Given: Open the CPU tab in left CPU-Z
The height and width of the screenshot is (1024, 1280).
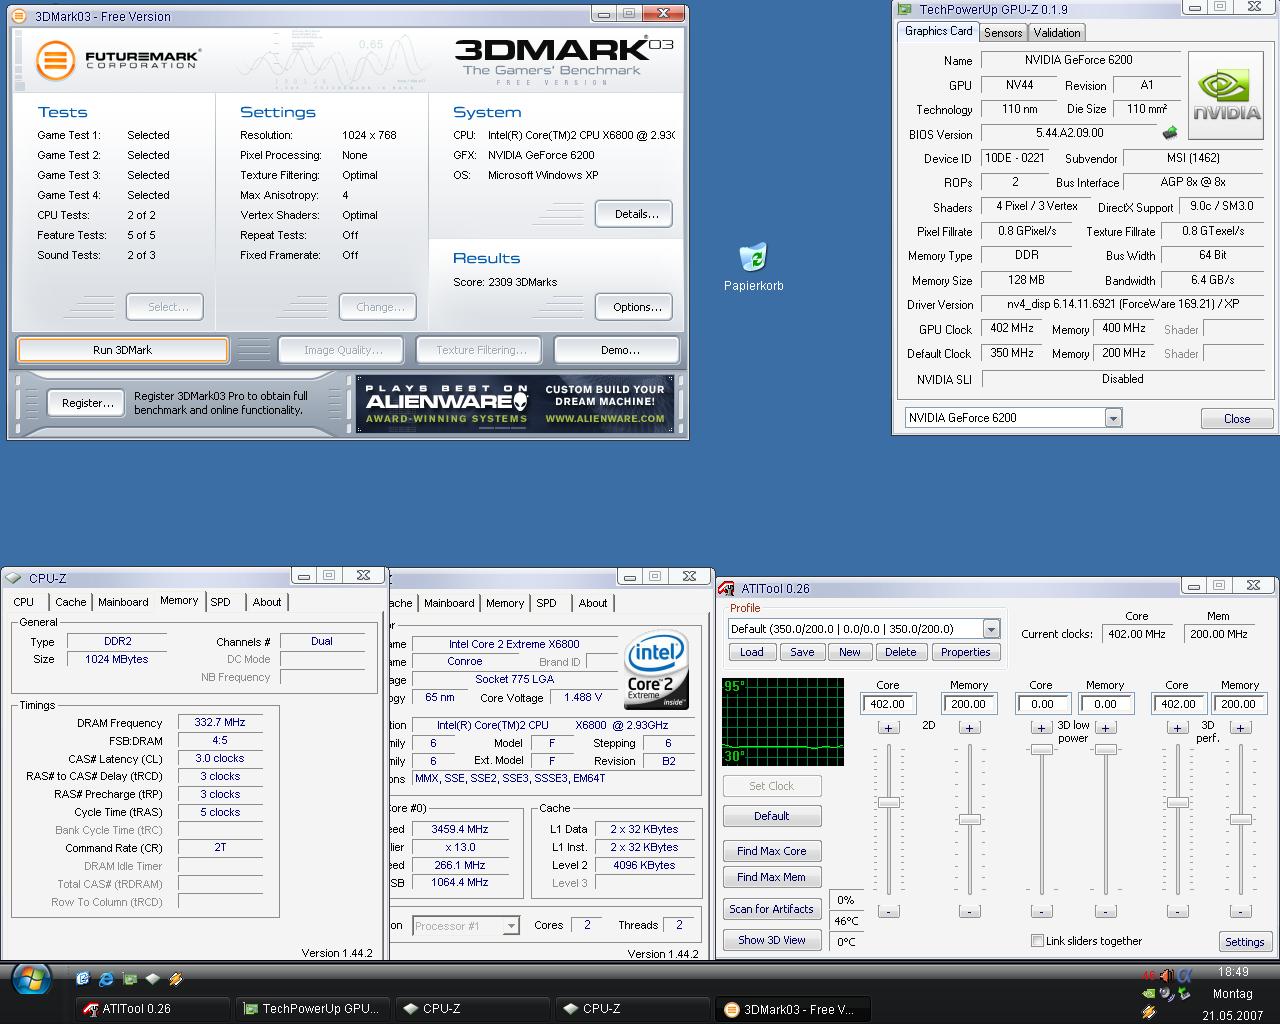Looking at the screenshot, I should click(x=24, y=602).
